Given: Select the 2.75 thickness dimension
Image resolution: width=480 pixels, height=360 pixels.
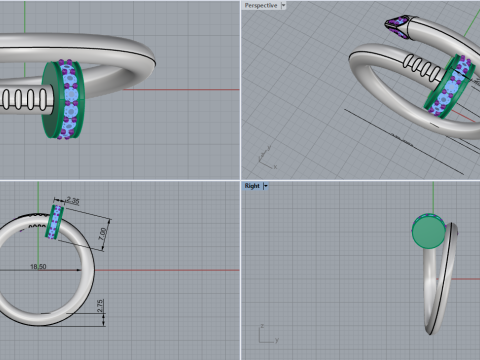Looking at the screenshot, I should click(x=100, y=306).
